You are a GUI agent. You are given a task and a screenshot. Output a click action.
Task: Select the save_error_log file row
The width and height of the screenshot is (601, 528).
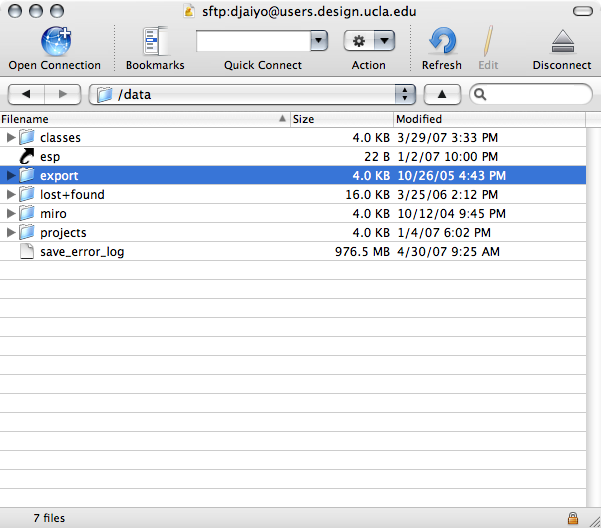pos(82,251)
